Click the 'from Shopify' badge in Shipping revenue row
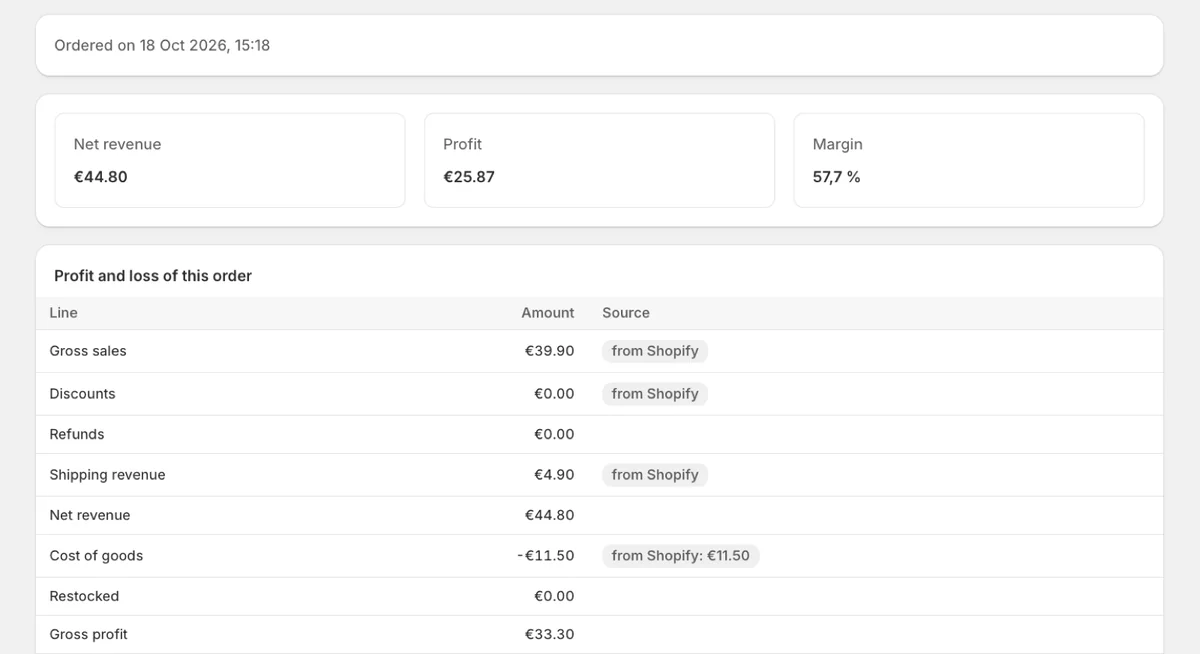1200x654 pixels. point(655,475)
